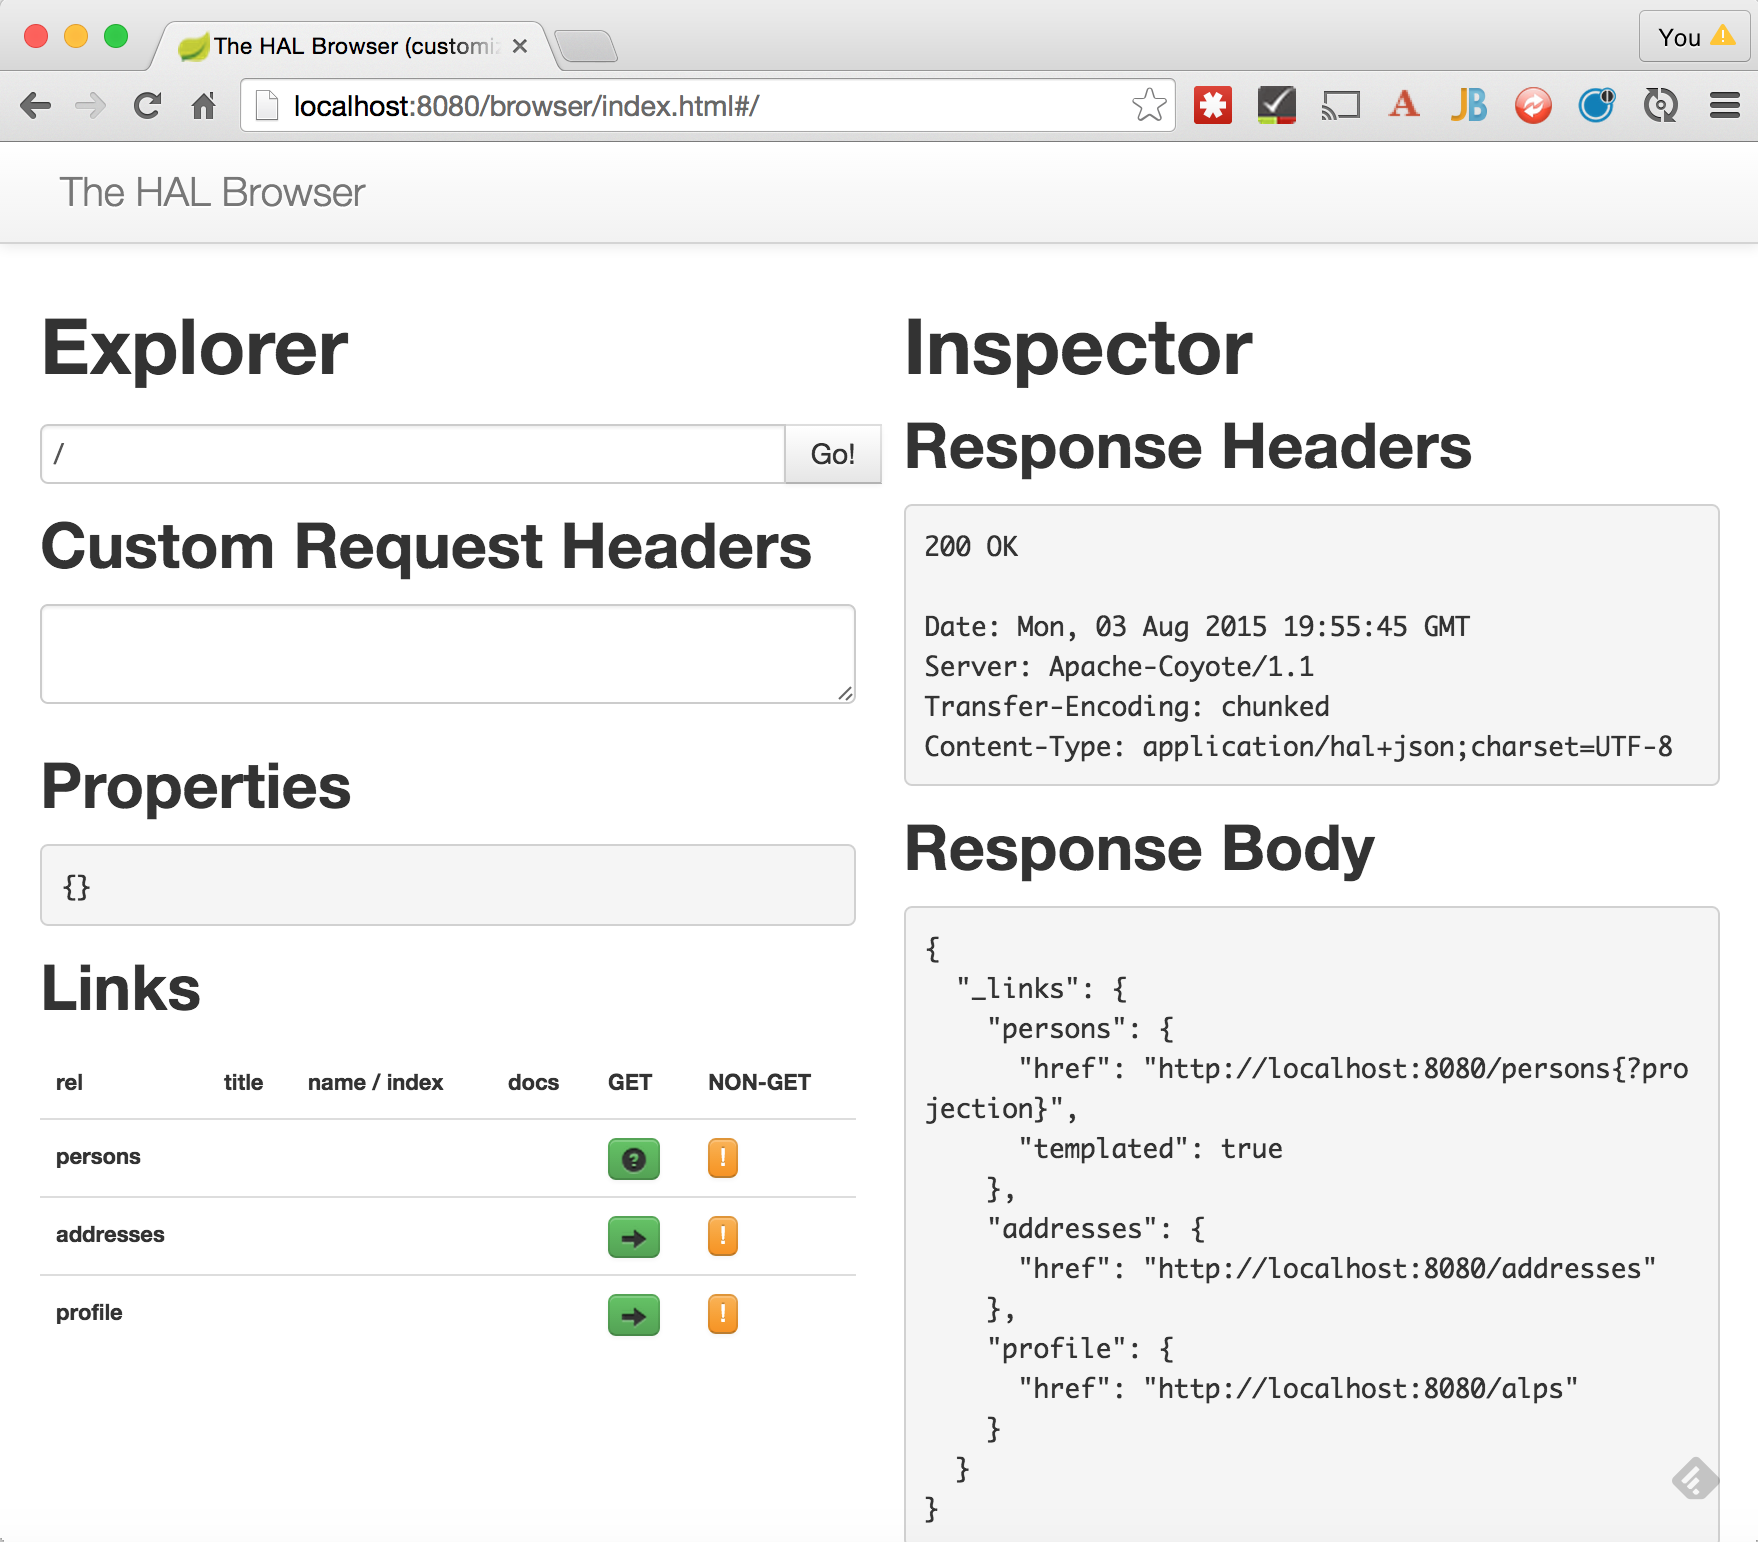The width and height of the screenshot is (1758, 1542).
Task: Click inside the Custom Request Headers textarea
Action: point(447,654)
